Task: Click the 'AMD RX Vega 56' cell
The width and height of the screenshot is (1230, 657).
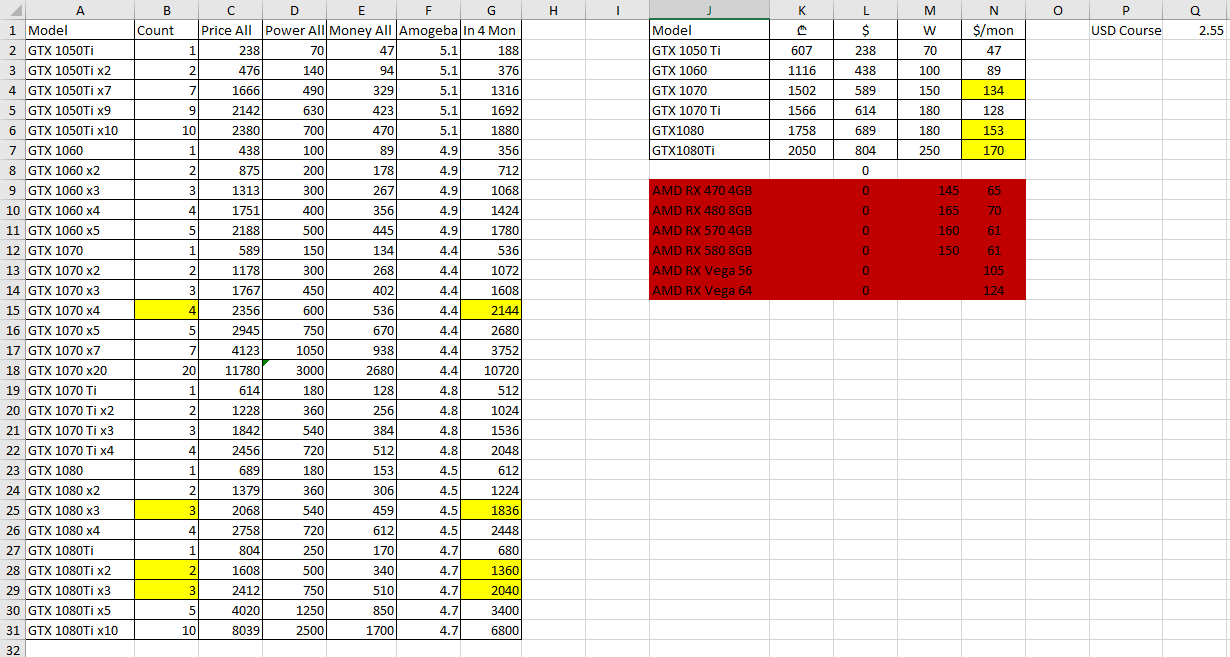Action: tap(709, 270)
